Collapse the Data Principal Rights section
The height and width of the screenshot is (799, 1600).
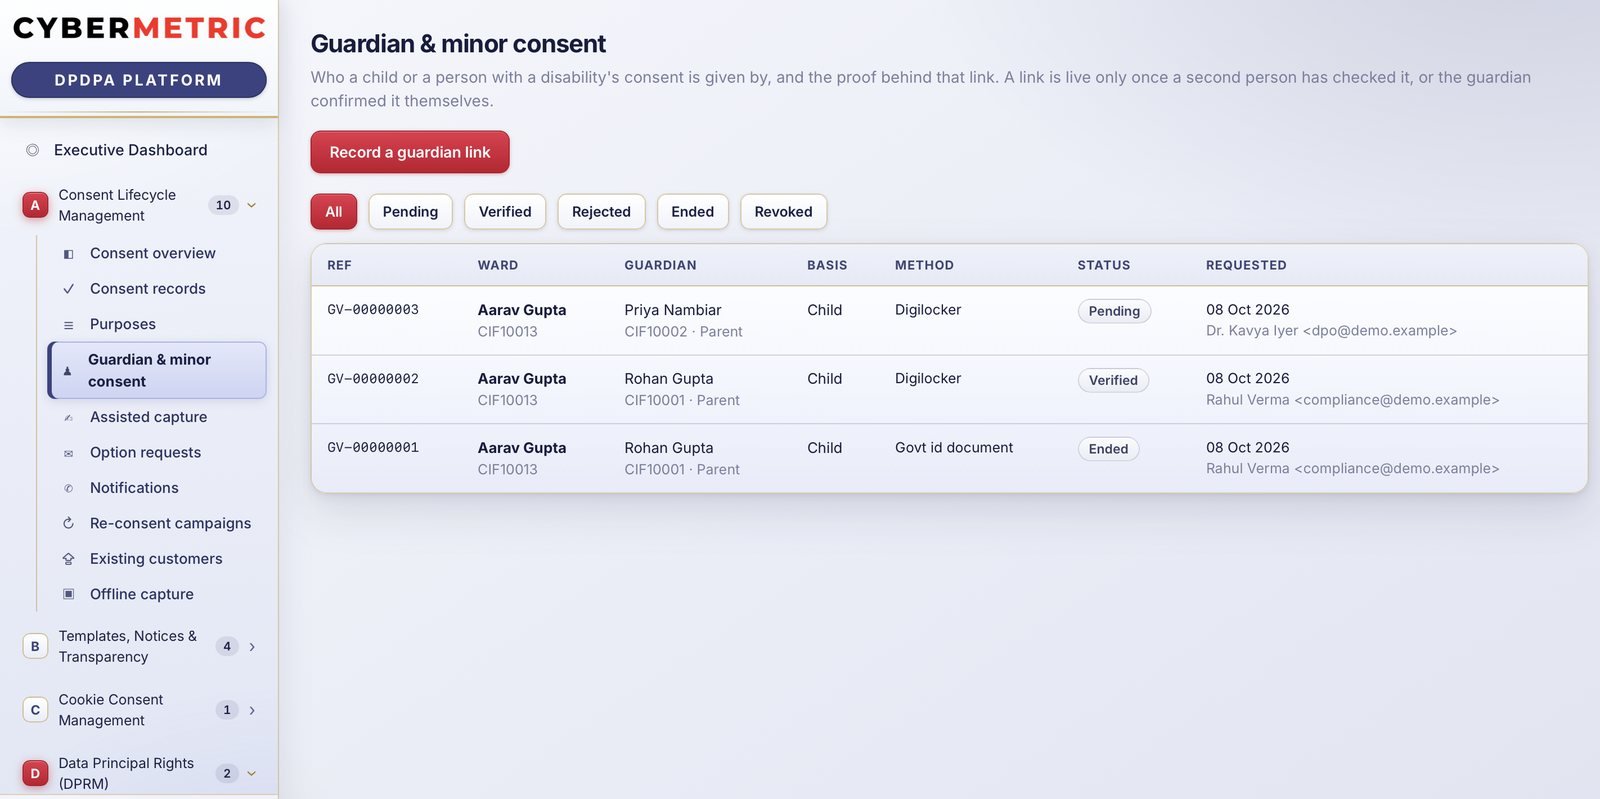point(252,773)
